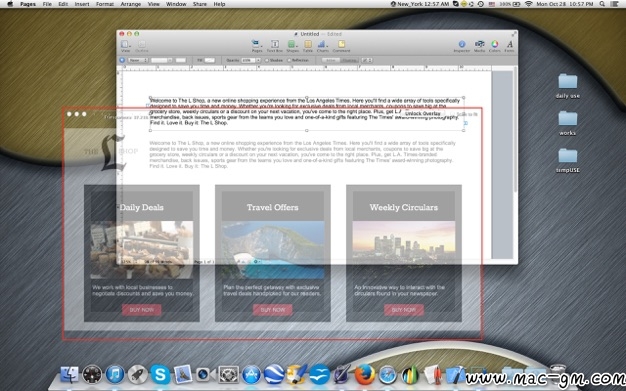The image size is (626, 391).
Task: Click the Travel Offers BUY NOW button
Action: pyautogui.click(x=273, y=310)
